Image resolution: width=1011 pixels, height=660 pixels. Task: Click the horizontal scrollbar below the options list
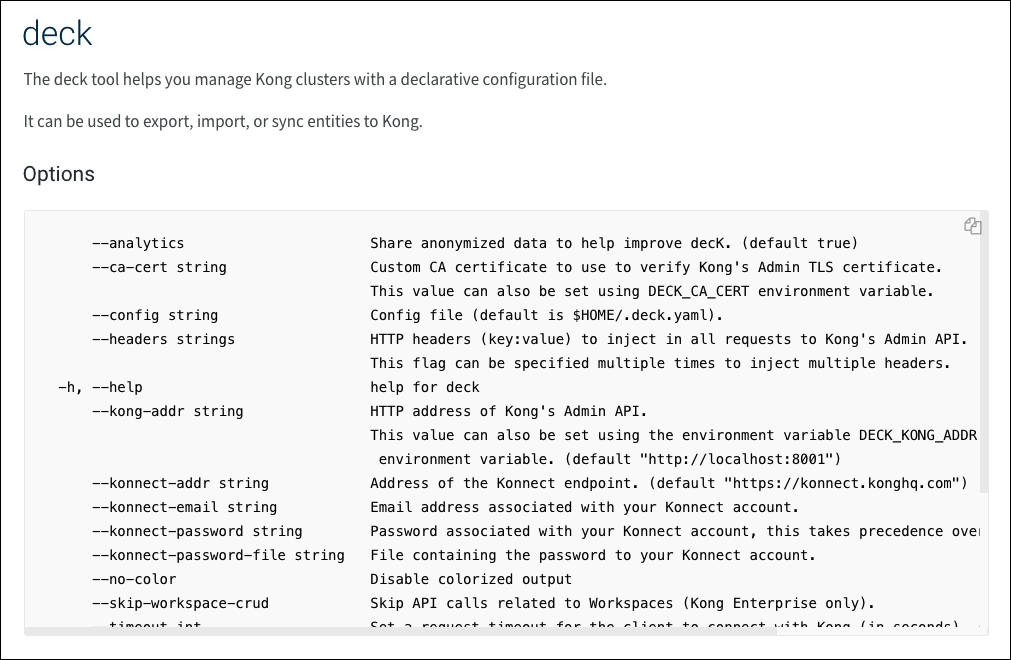(x=400, y=634)
